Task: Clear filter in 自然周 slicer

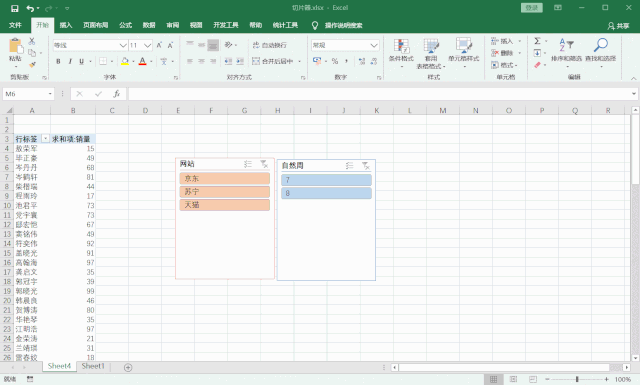Action: point(366,166)
